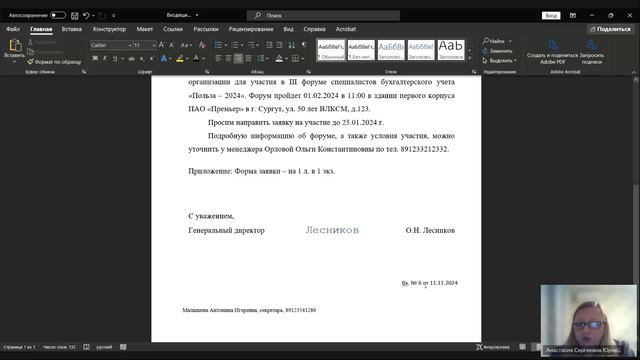Apply italic with the К button

point(105,58)
